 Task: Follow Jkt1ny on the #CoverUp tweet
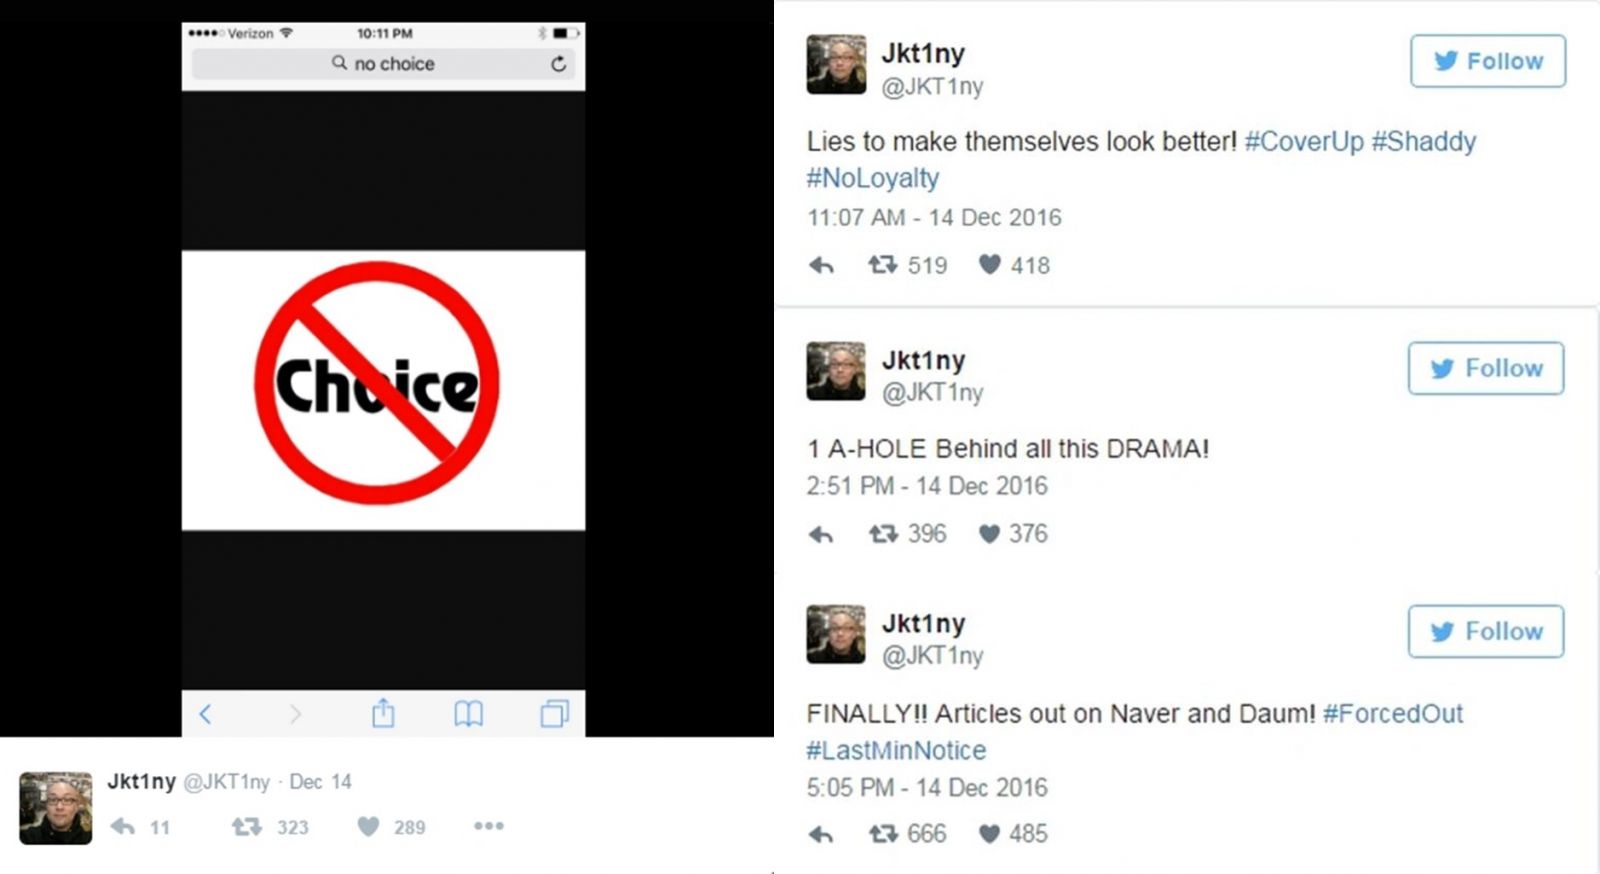point(1488,61)
